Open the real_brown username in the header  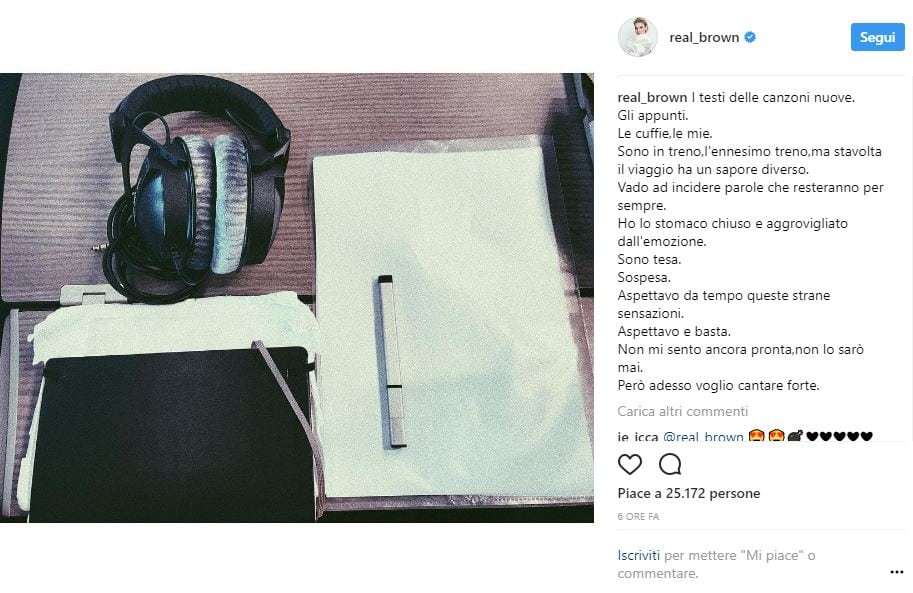click(704, 37)
